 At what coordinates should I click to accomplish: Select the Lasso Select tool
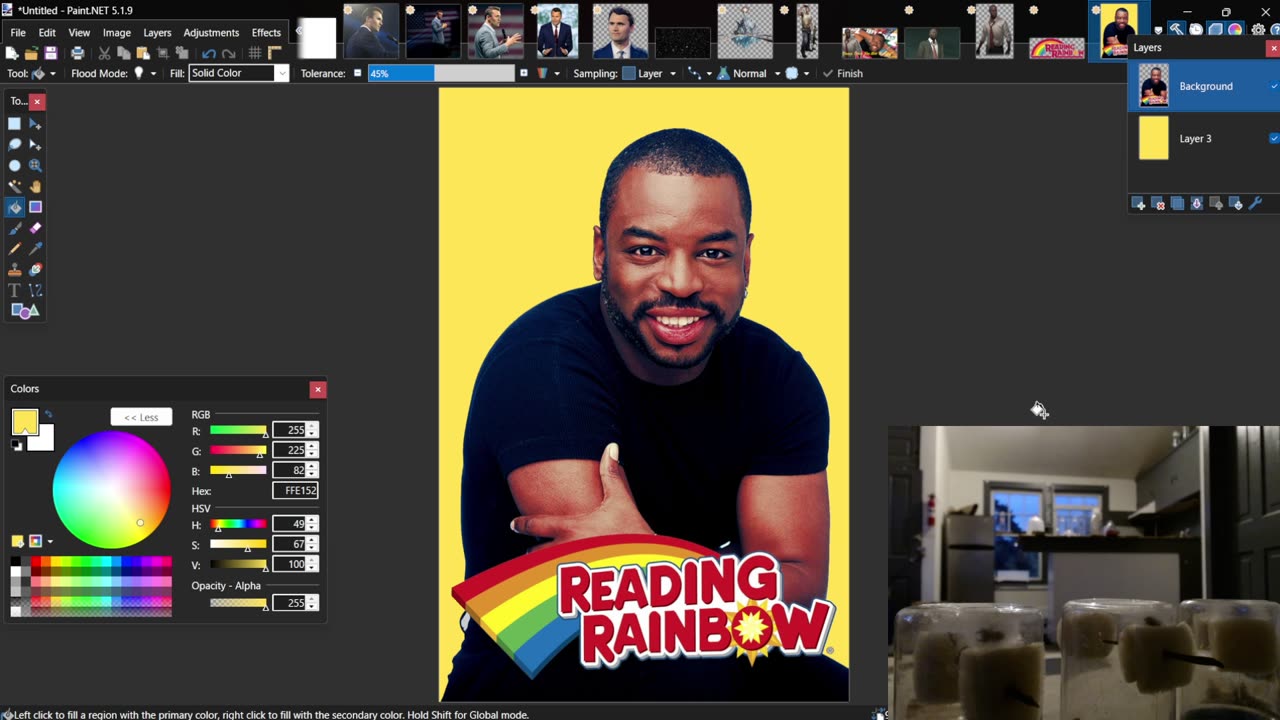(14, 145)
